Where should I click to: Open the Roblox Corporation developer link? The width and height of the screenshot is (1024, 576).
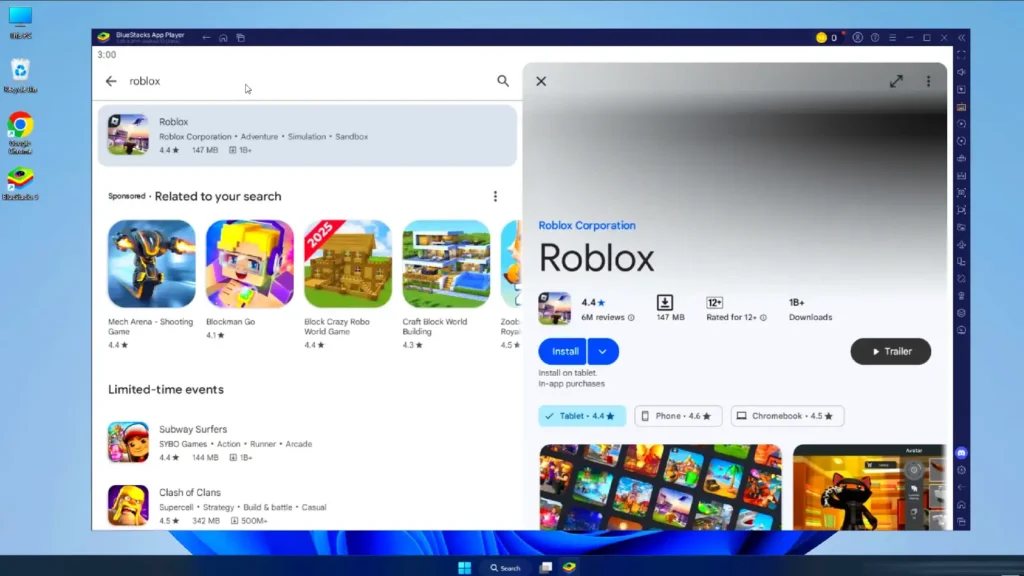point(586,225)
